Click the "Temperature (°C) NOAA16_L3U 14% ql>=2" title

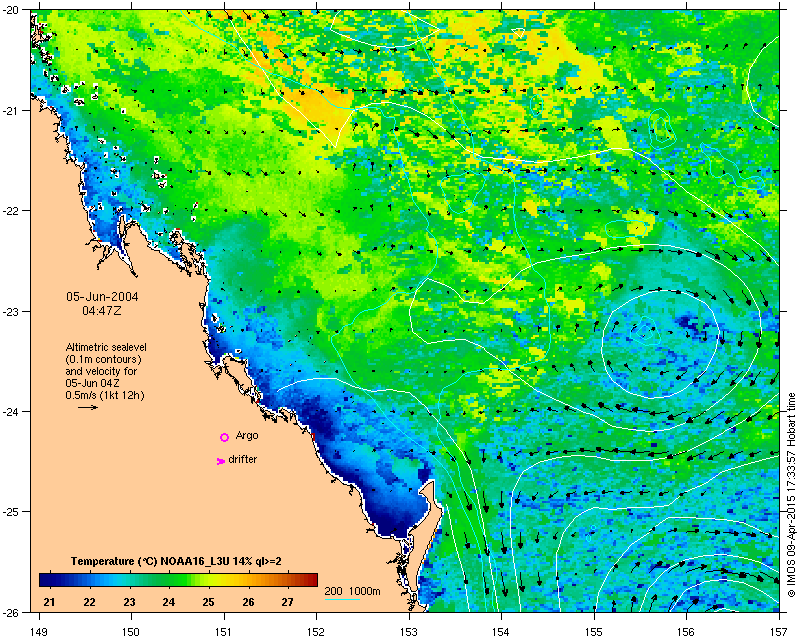pos(176,561)
